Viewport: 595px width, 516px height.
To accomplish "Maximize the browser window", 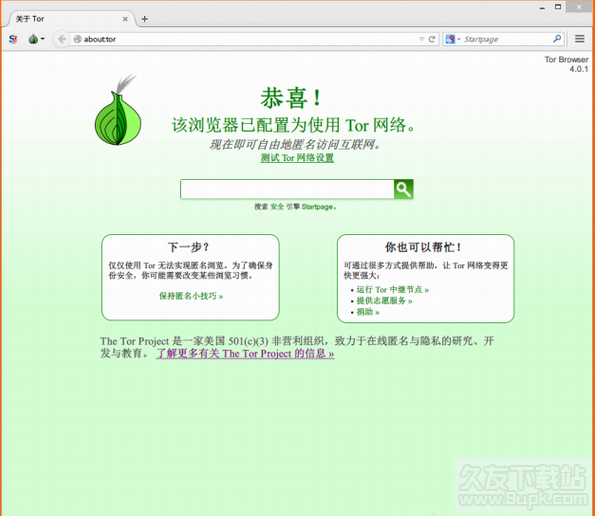I will [x=558, y=7].
